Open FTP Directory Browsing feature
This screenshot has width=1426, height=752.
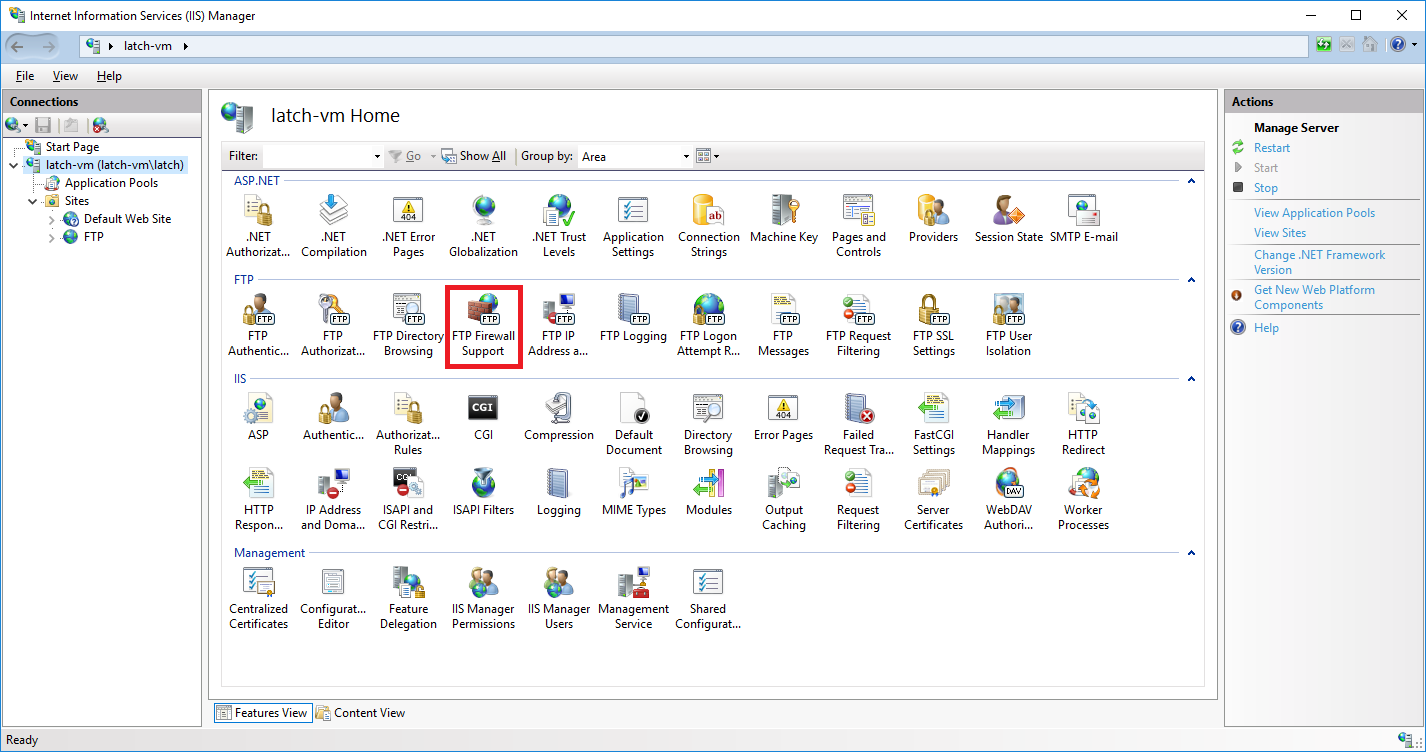(x=408, y=325)
